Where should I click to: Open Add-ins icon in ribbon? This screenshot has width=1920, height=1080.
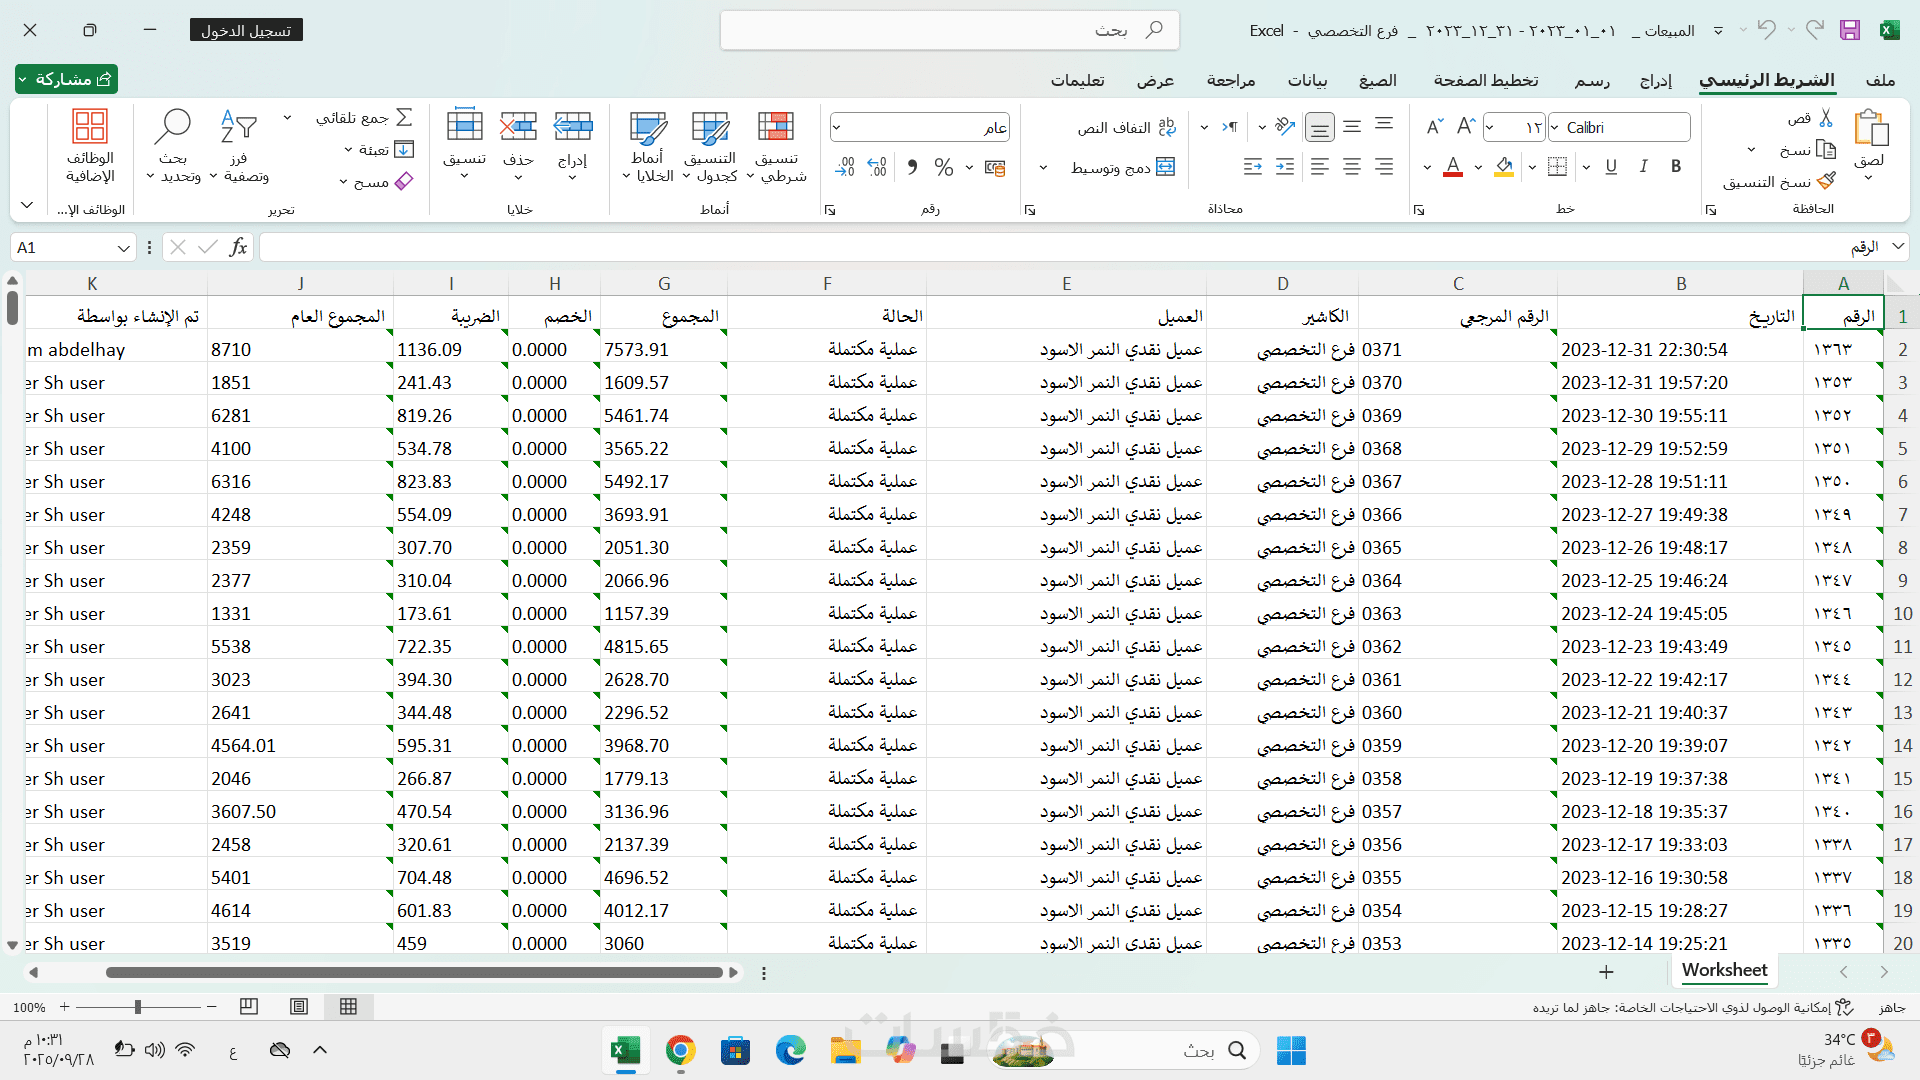(x=90, y=127)
